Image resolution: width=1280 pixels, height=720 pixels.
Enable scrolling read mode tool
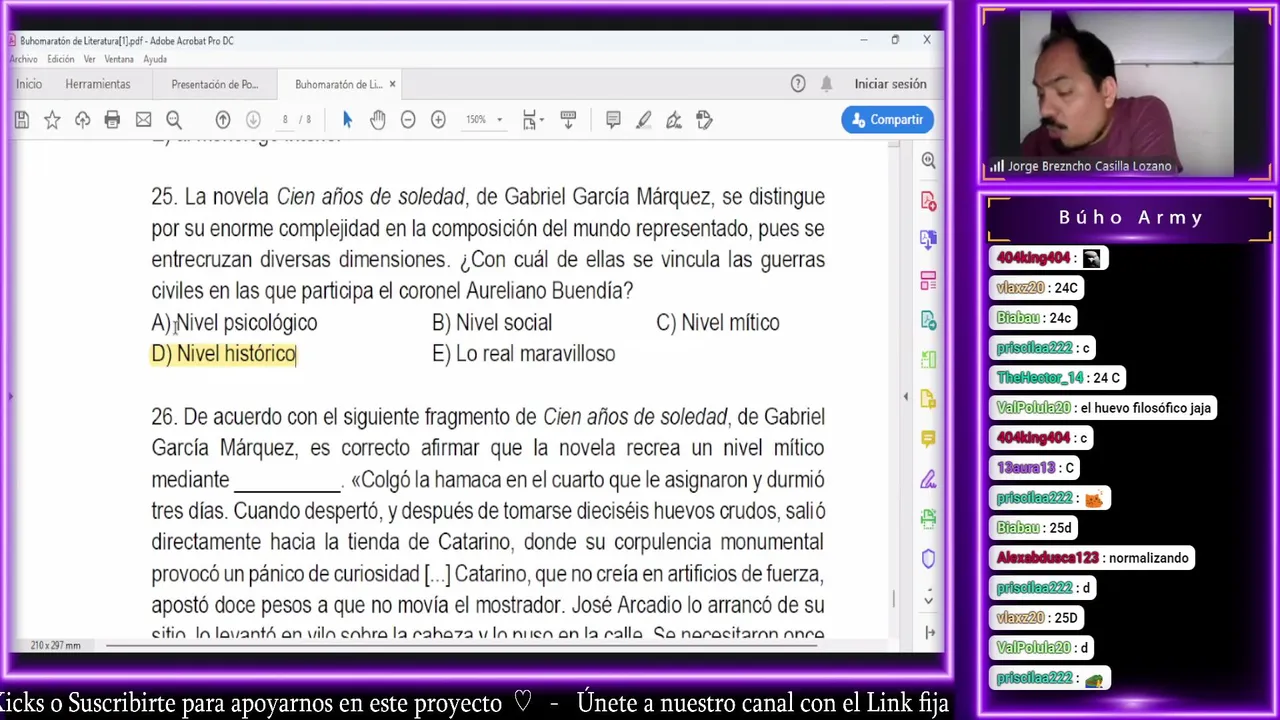[x=568, y=120]
